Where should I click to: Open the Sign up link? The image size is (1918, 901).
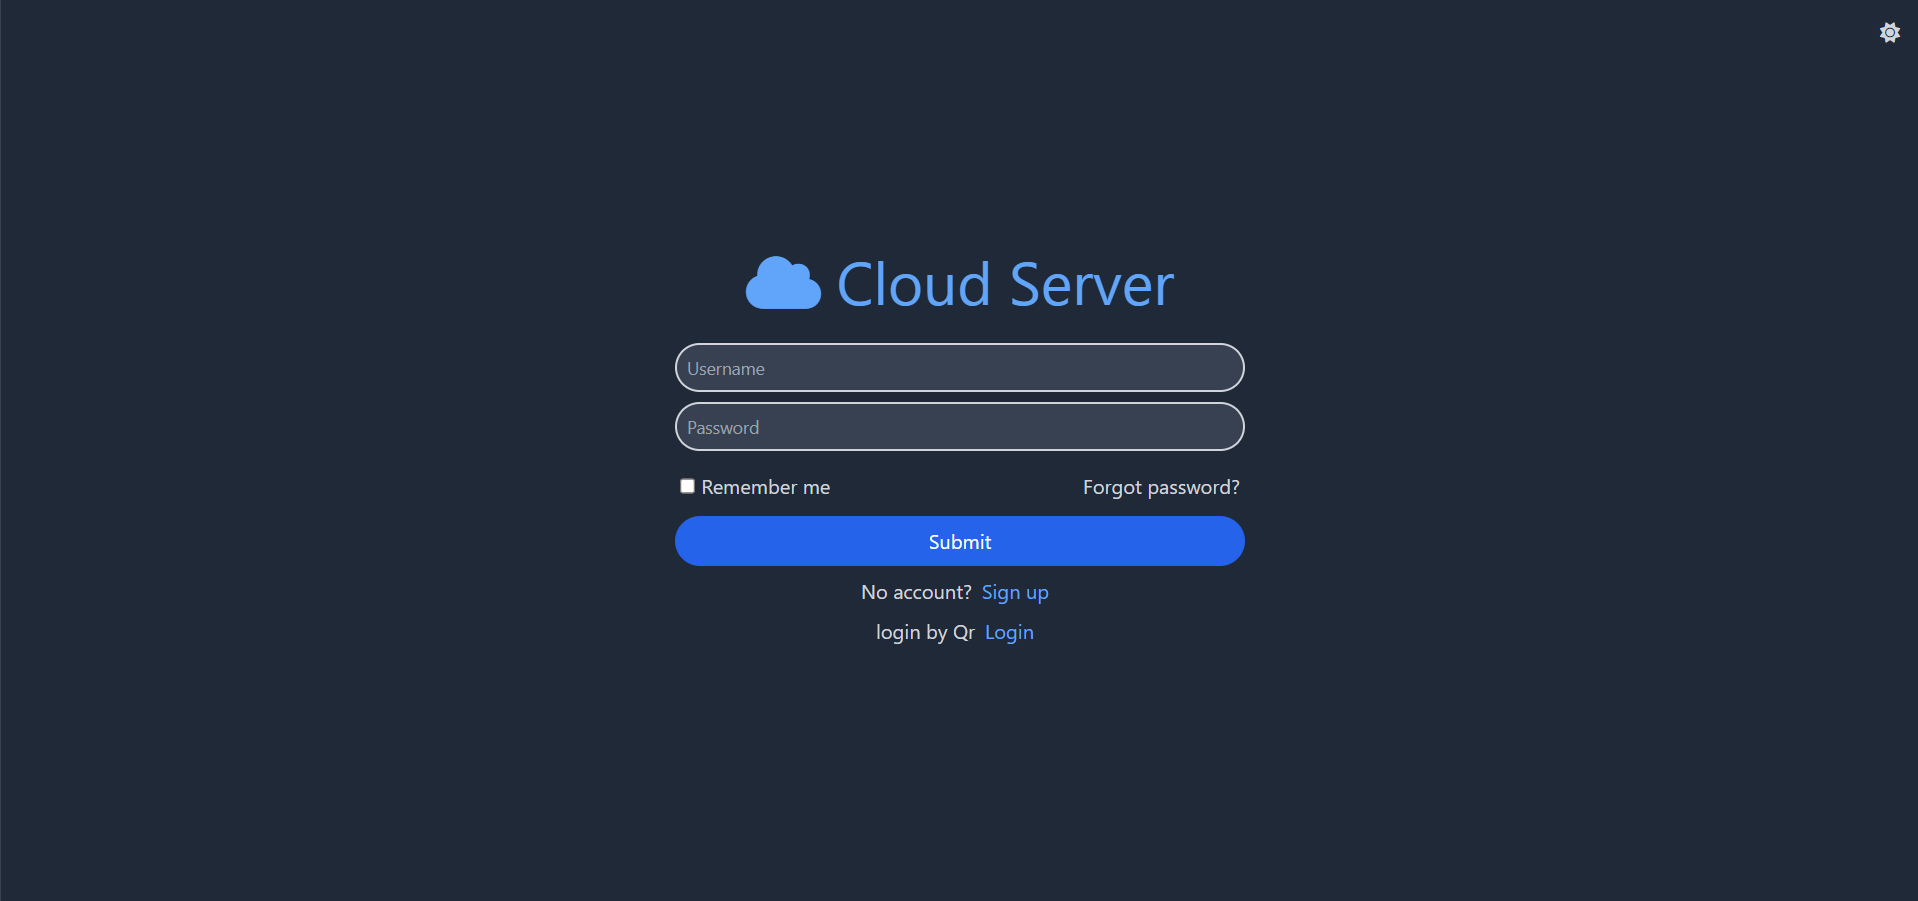pos(1014,592)
